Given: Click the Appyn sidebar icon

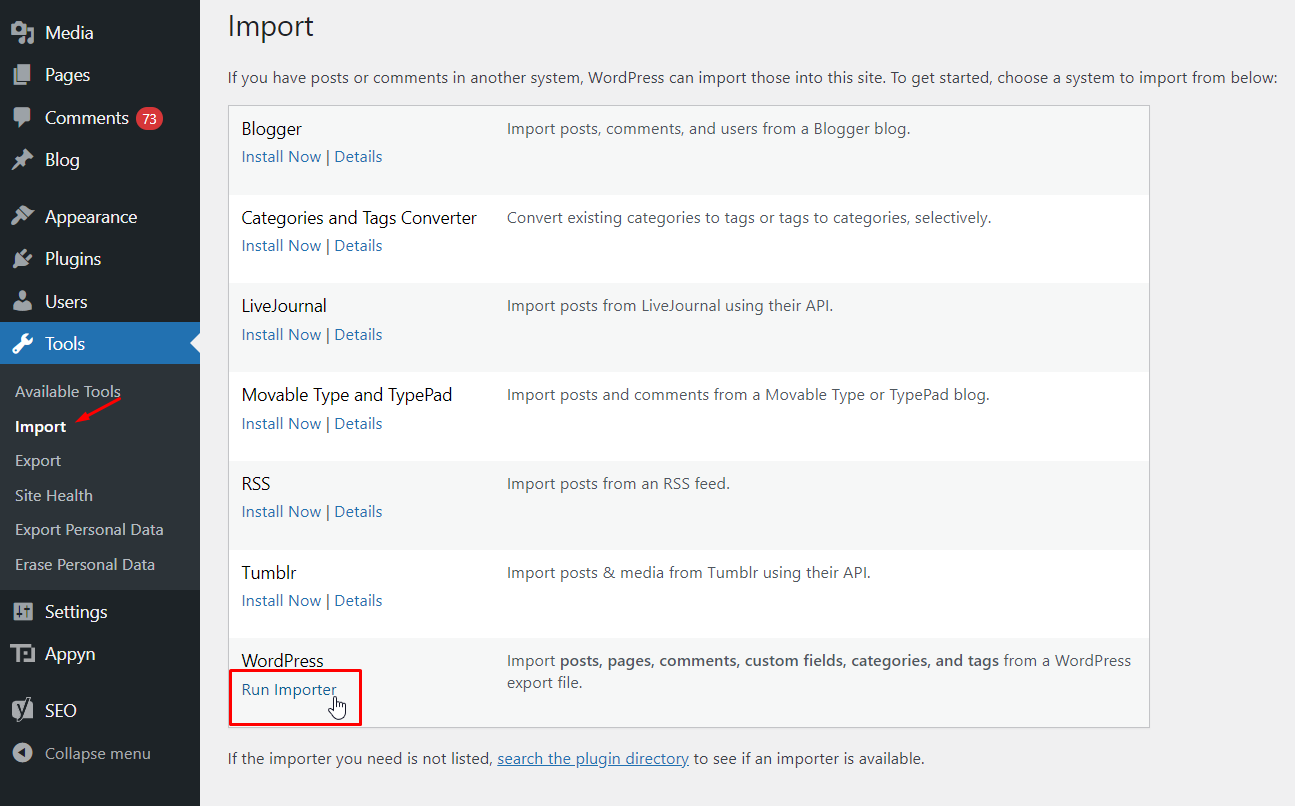Looking at the screenshot, I should coord(22,654).
